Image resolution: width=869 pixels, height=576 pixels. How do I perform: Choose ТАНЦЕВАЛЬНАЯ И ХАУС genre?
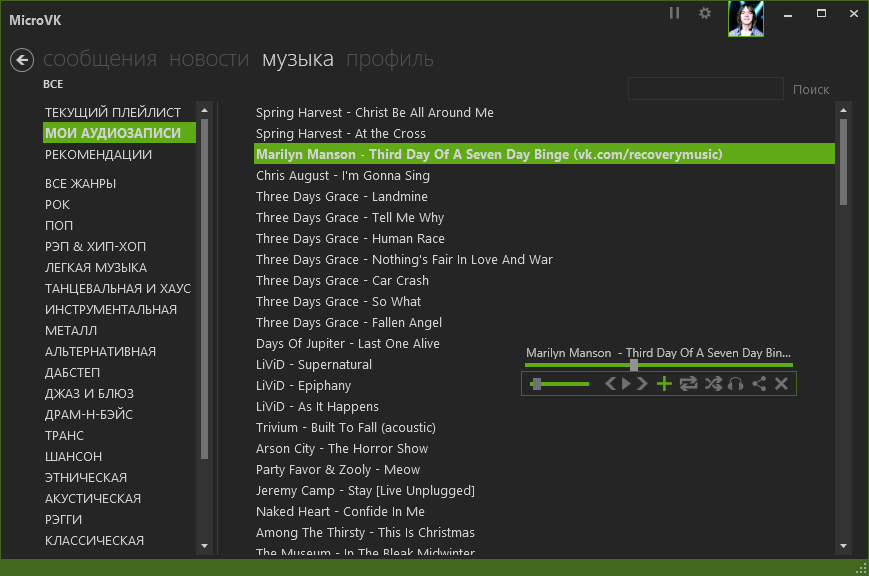click(117, 289)
